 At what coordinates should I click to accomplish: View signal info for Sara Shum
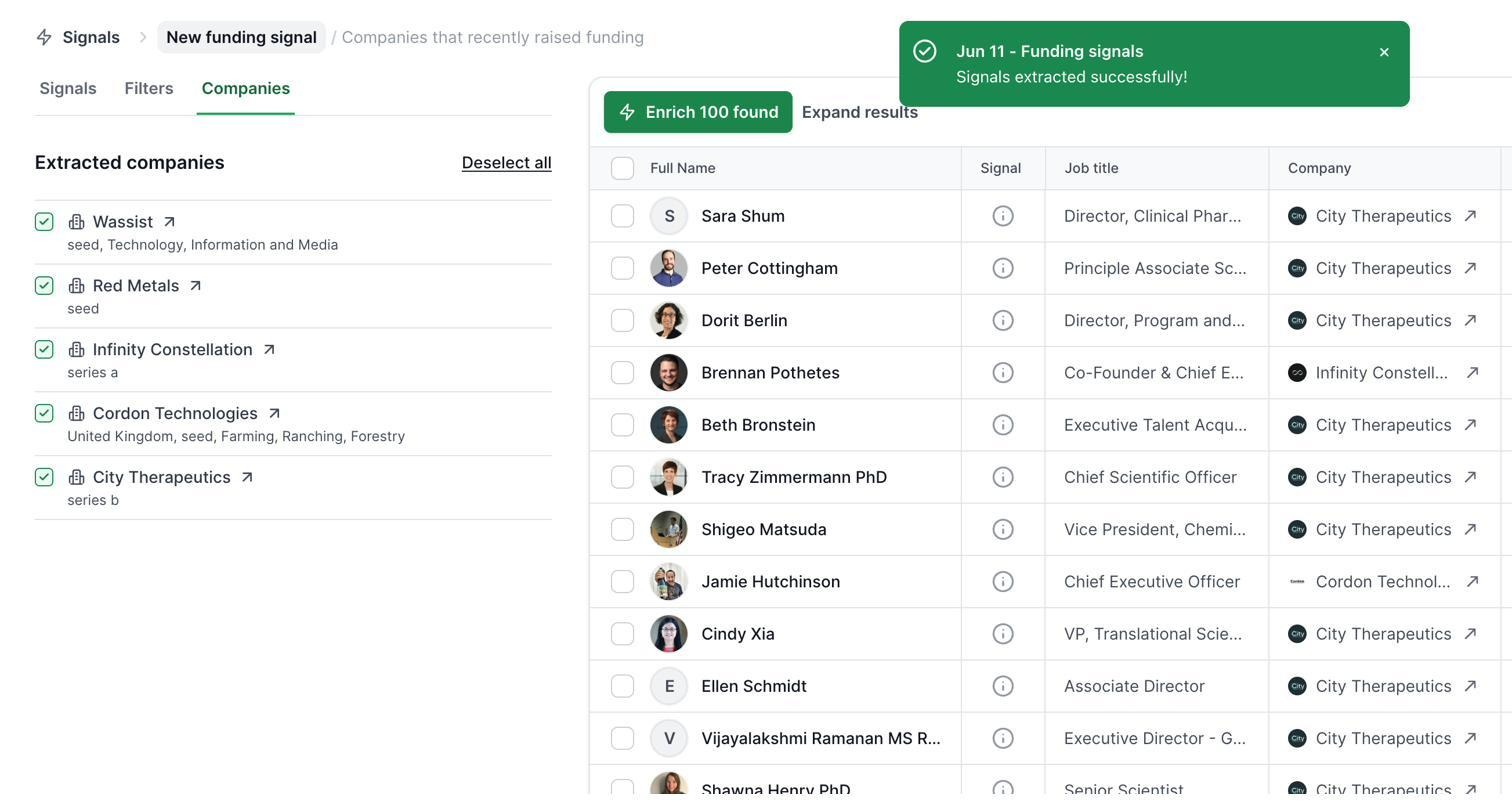(x=1002, y=216)
